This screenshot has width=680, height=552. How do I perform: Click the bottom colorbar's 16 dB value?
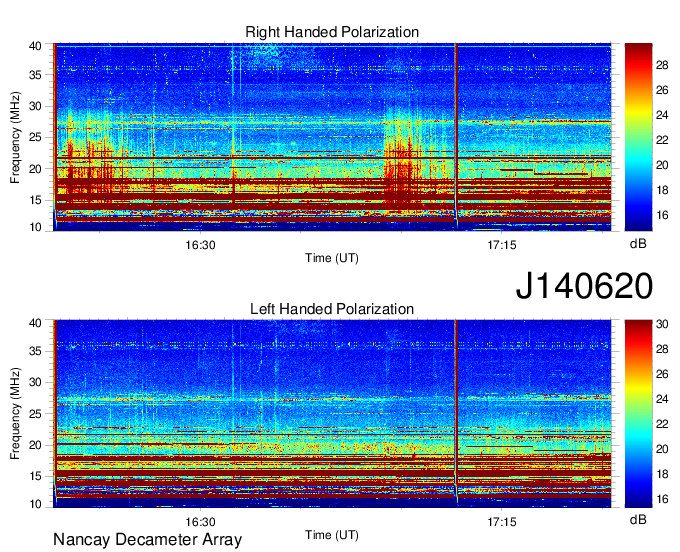[662, 500]
